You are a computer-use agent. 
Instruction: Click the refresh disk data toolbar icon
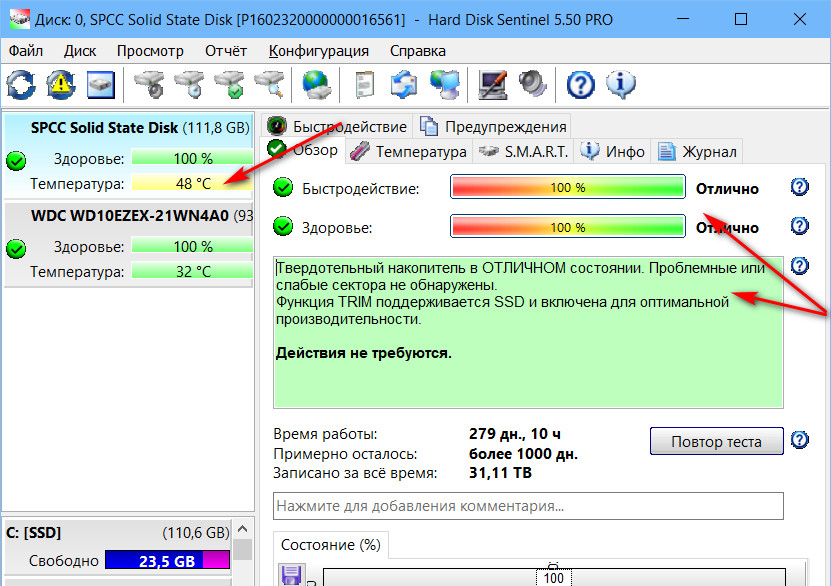click(21, 84)
